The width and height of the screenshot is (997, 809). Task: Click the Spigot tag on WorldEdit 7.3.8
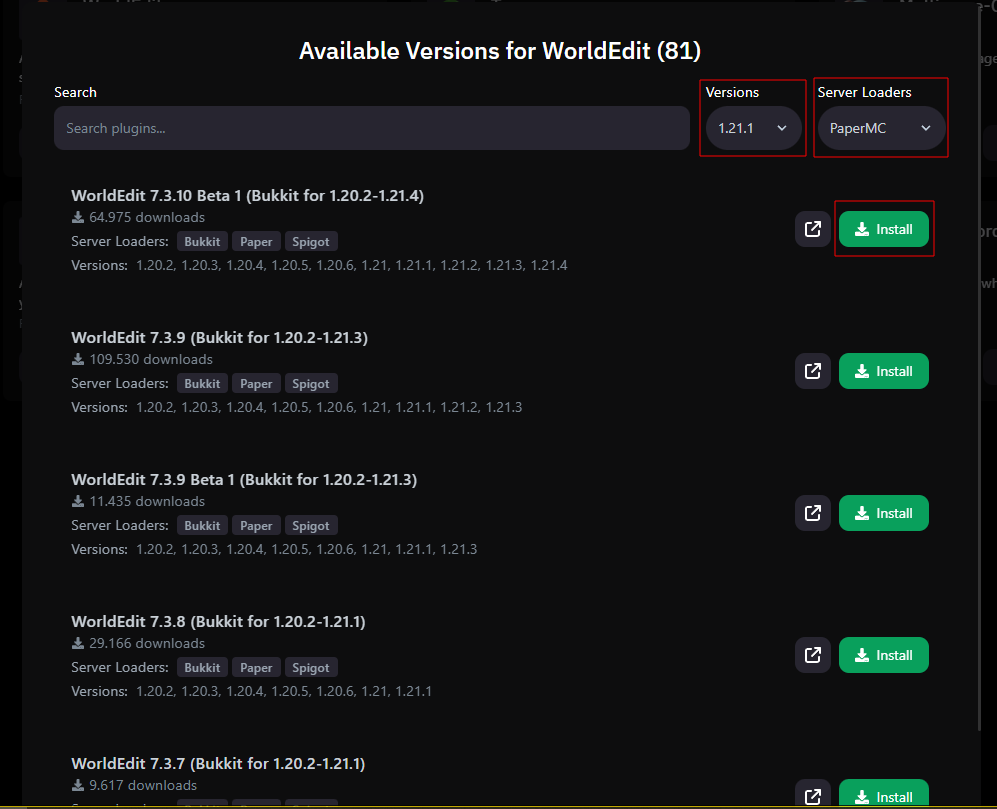click(311, 667)
